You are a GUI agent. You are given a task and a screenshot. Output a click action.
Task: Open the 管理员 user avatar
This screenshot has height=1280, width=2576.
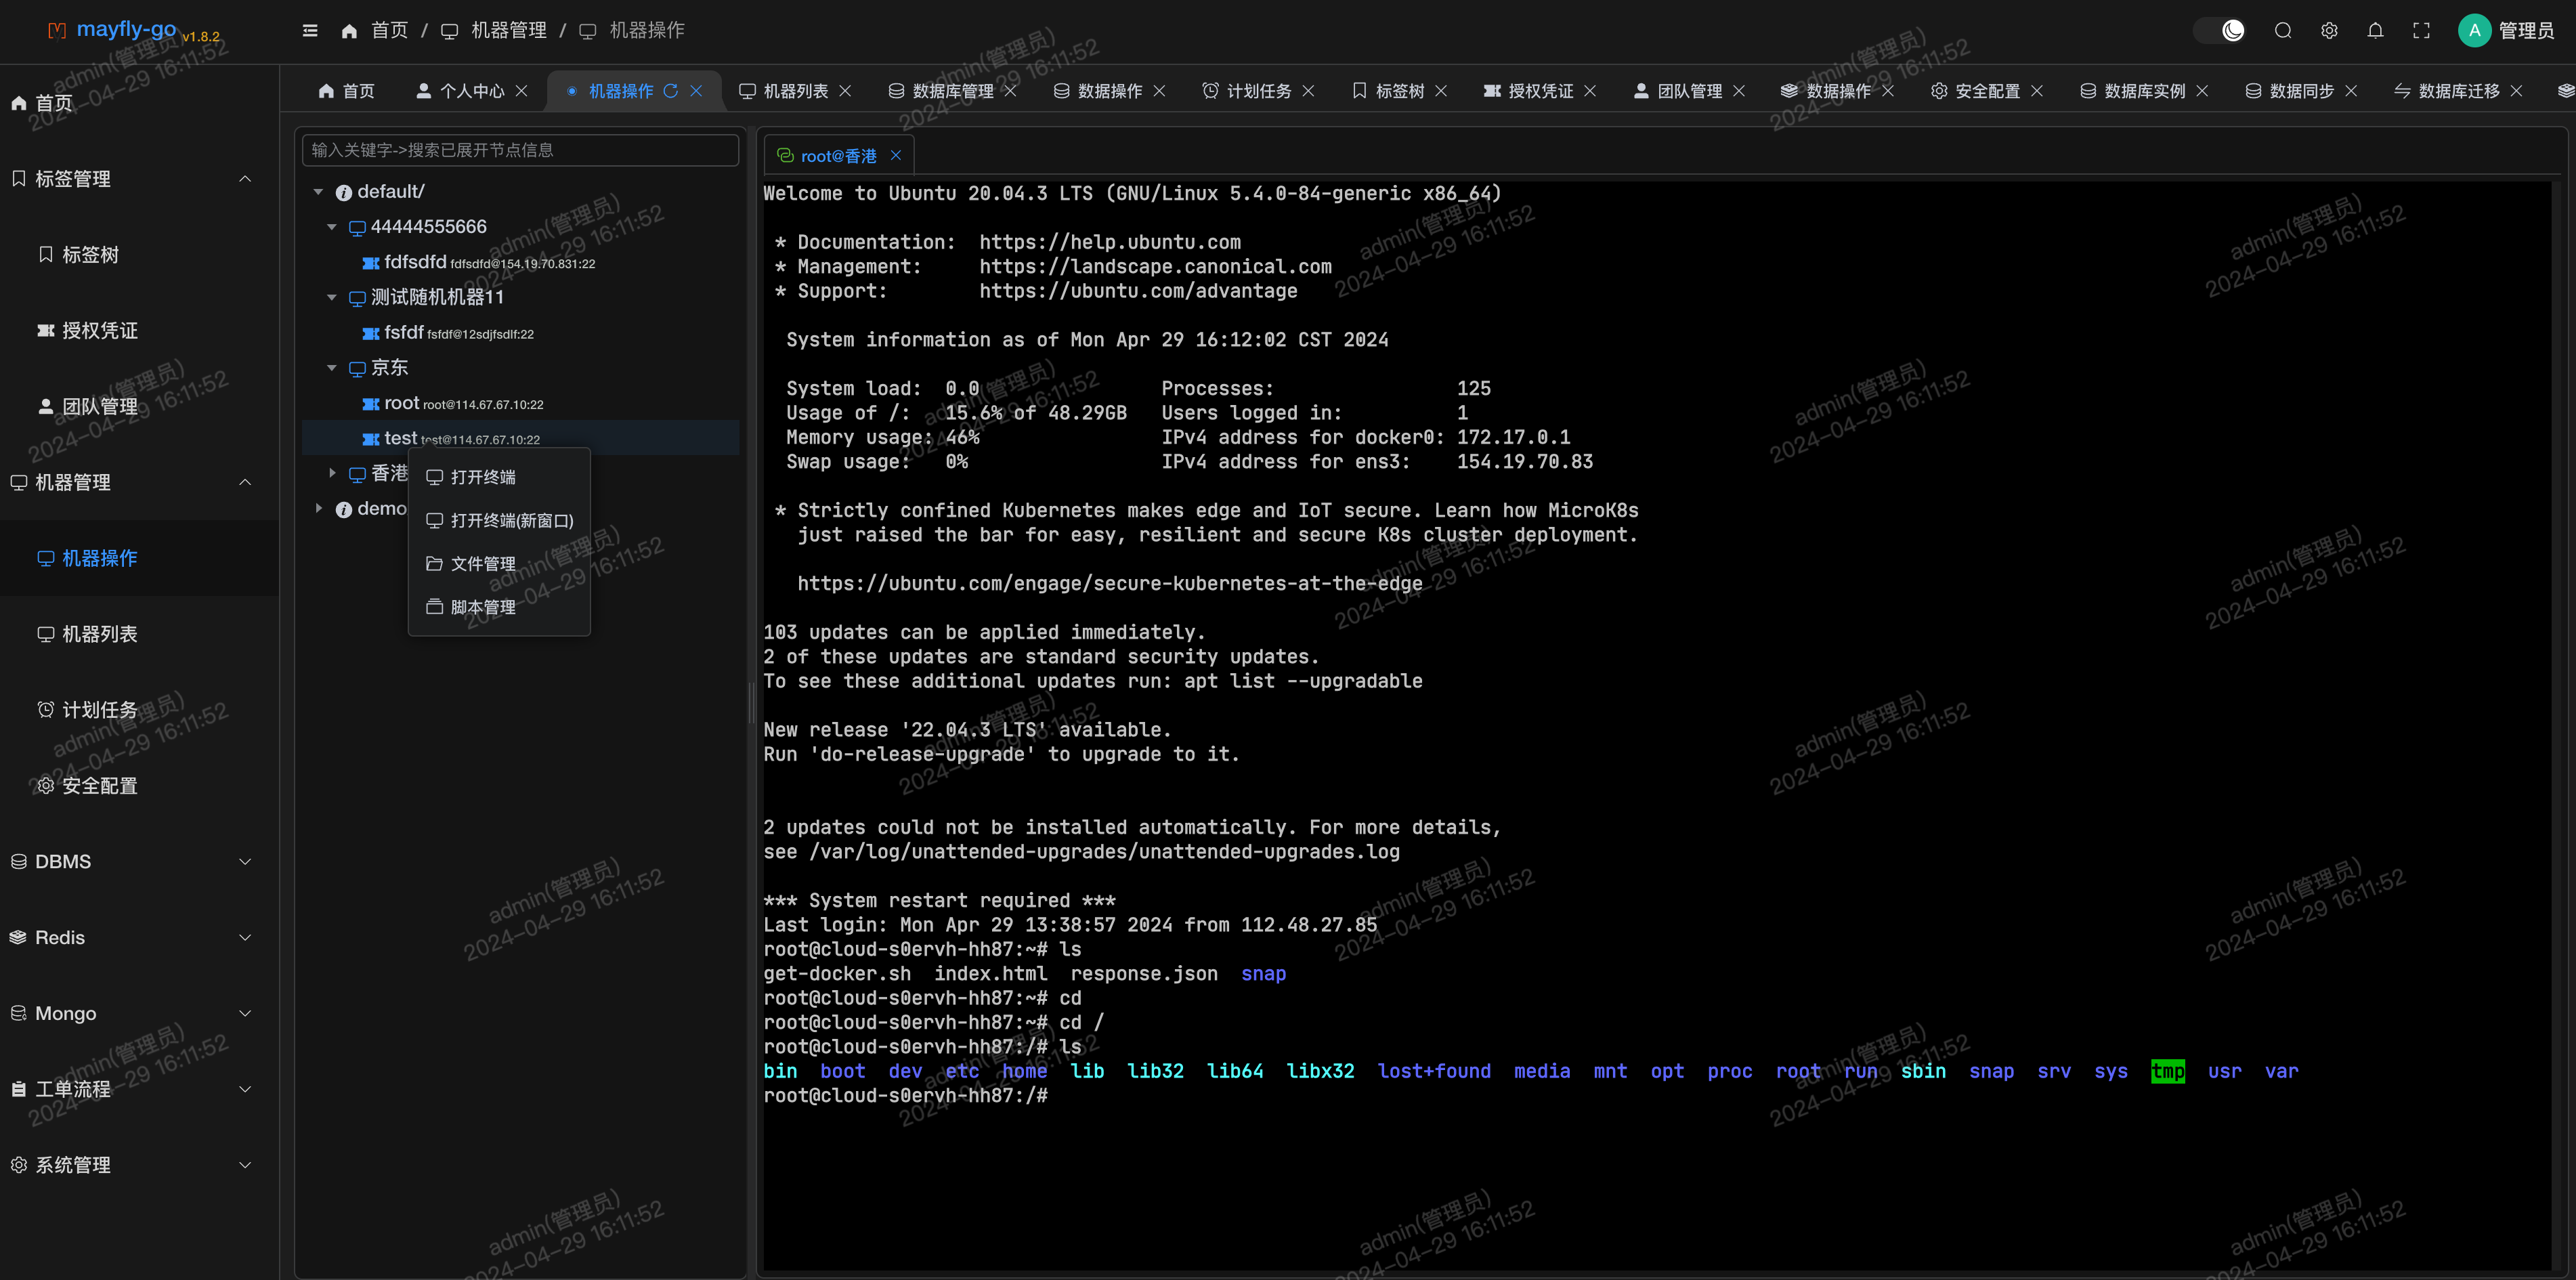(x=2474, y=31)
